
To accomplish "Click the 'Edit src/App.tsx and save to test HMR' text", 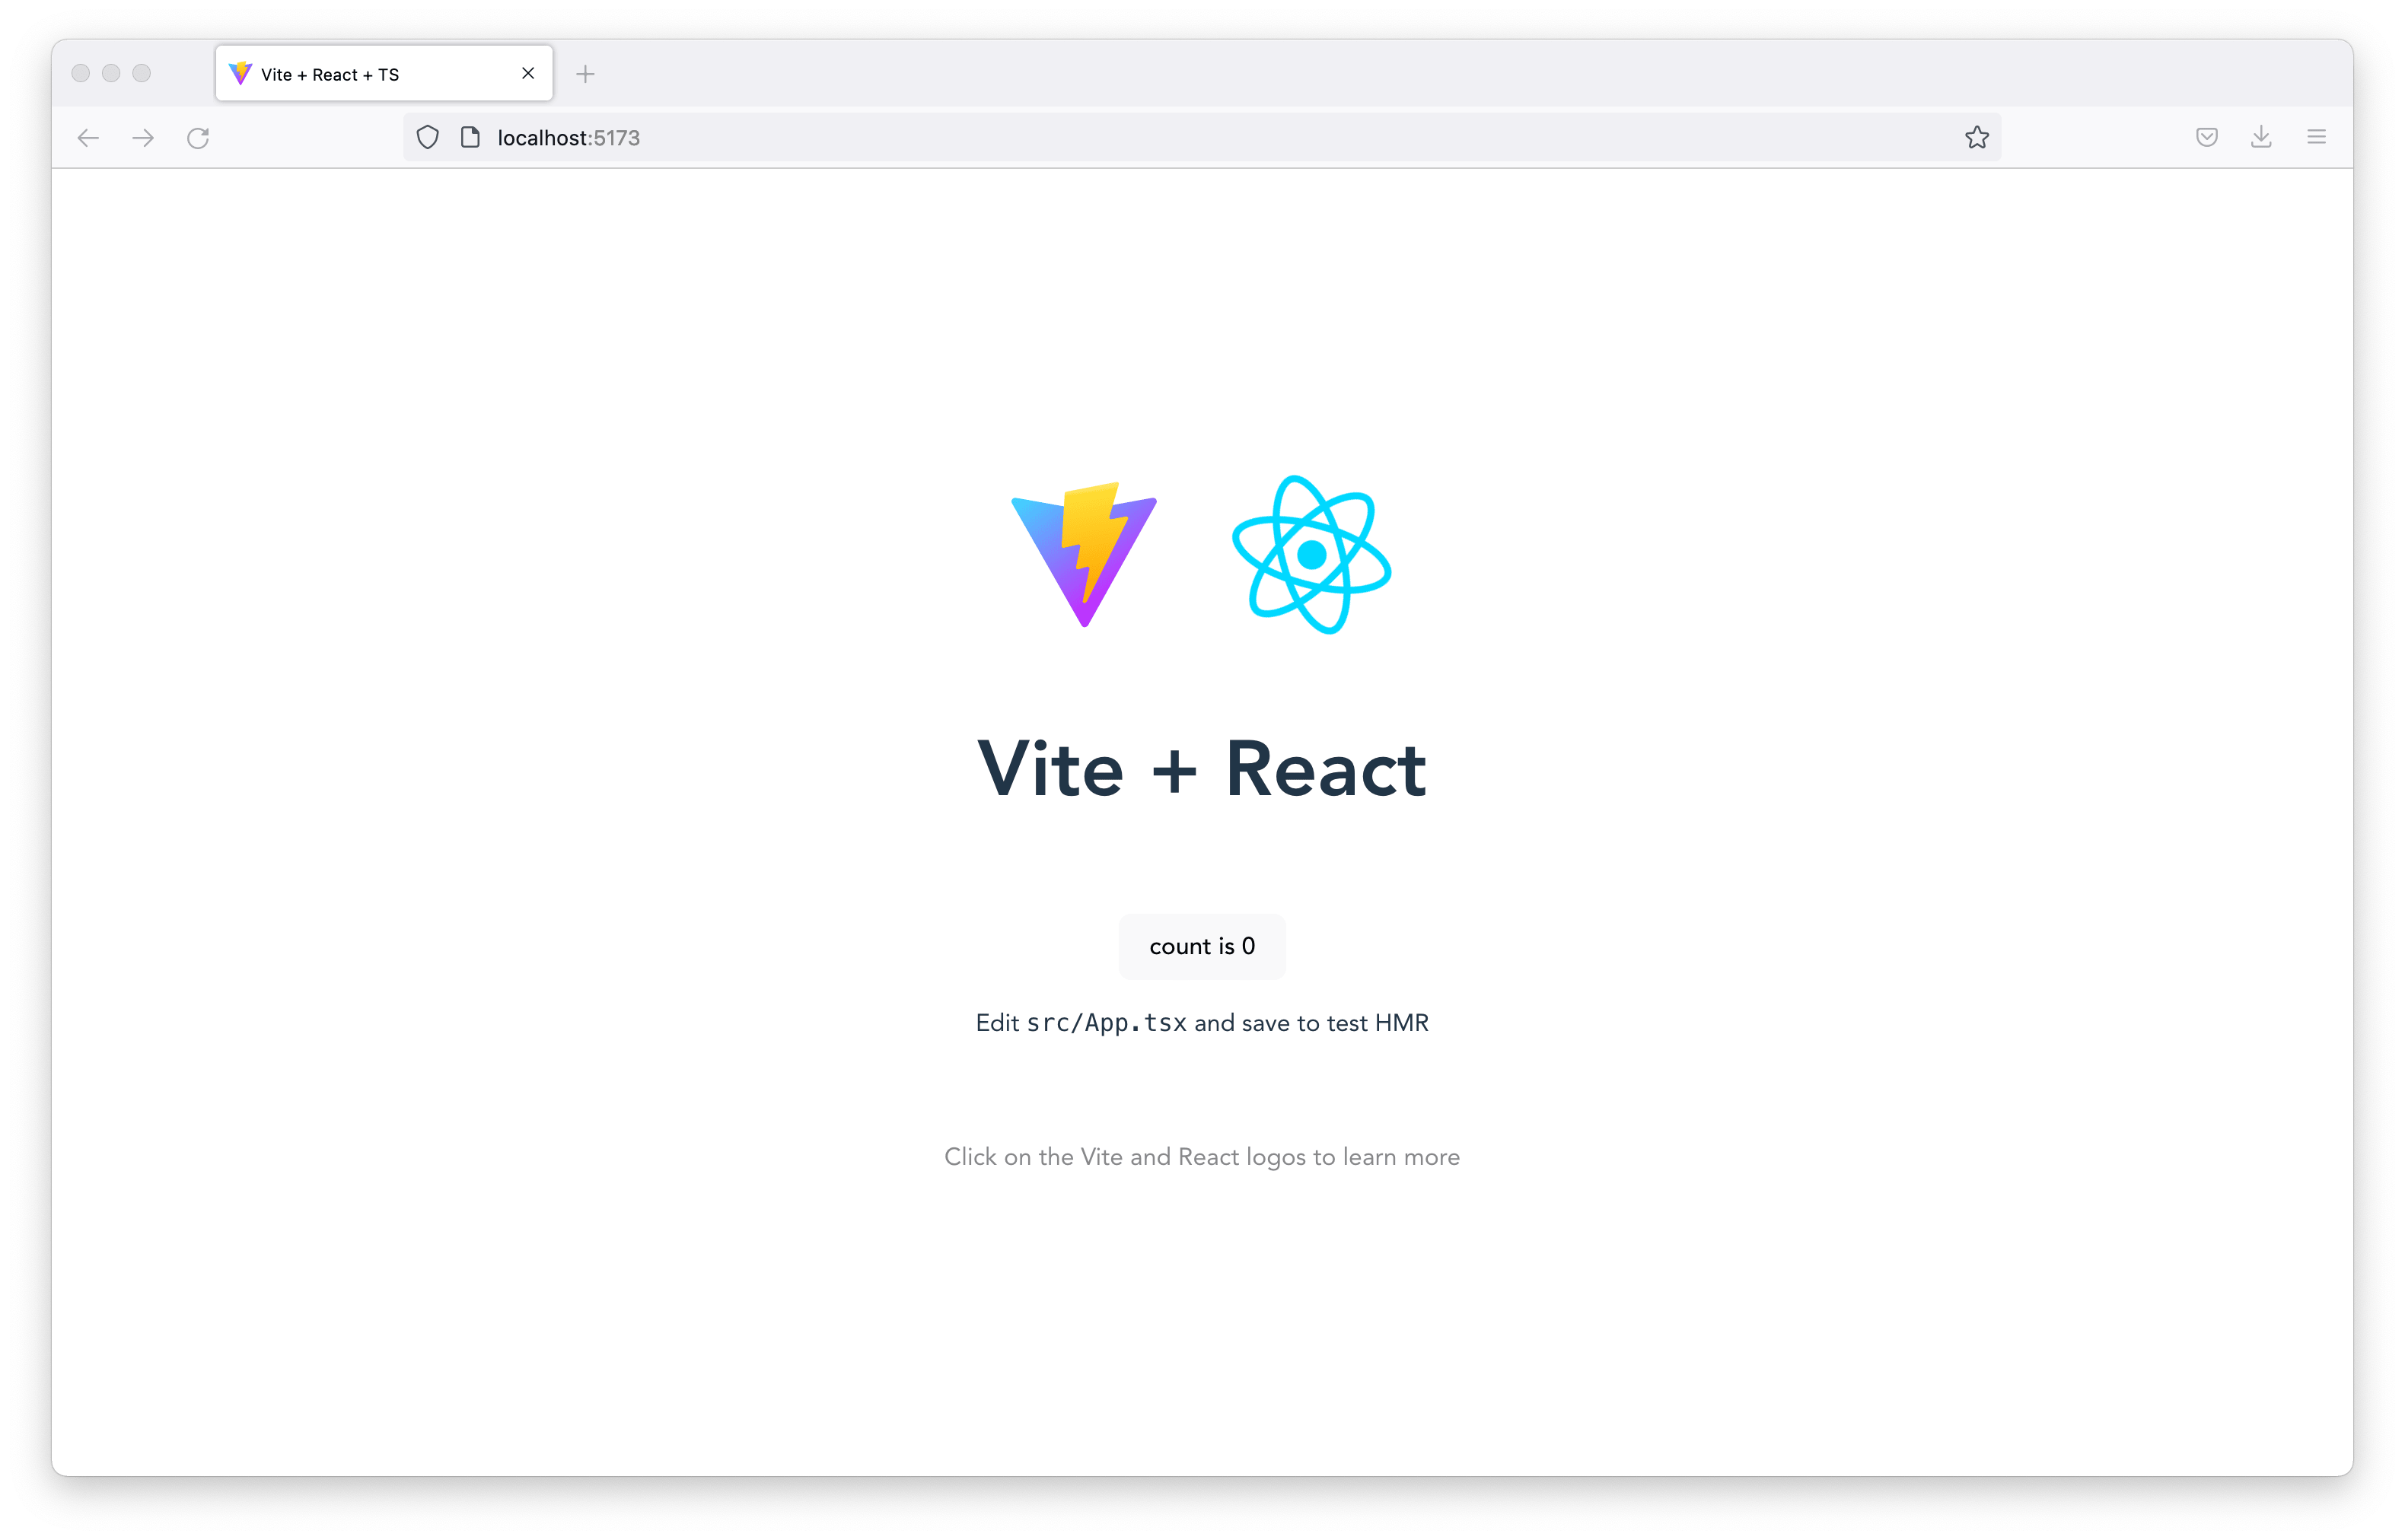I will (x=1202, y=1023).
